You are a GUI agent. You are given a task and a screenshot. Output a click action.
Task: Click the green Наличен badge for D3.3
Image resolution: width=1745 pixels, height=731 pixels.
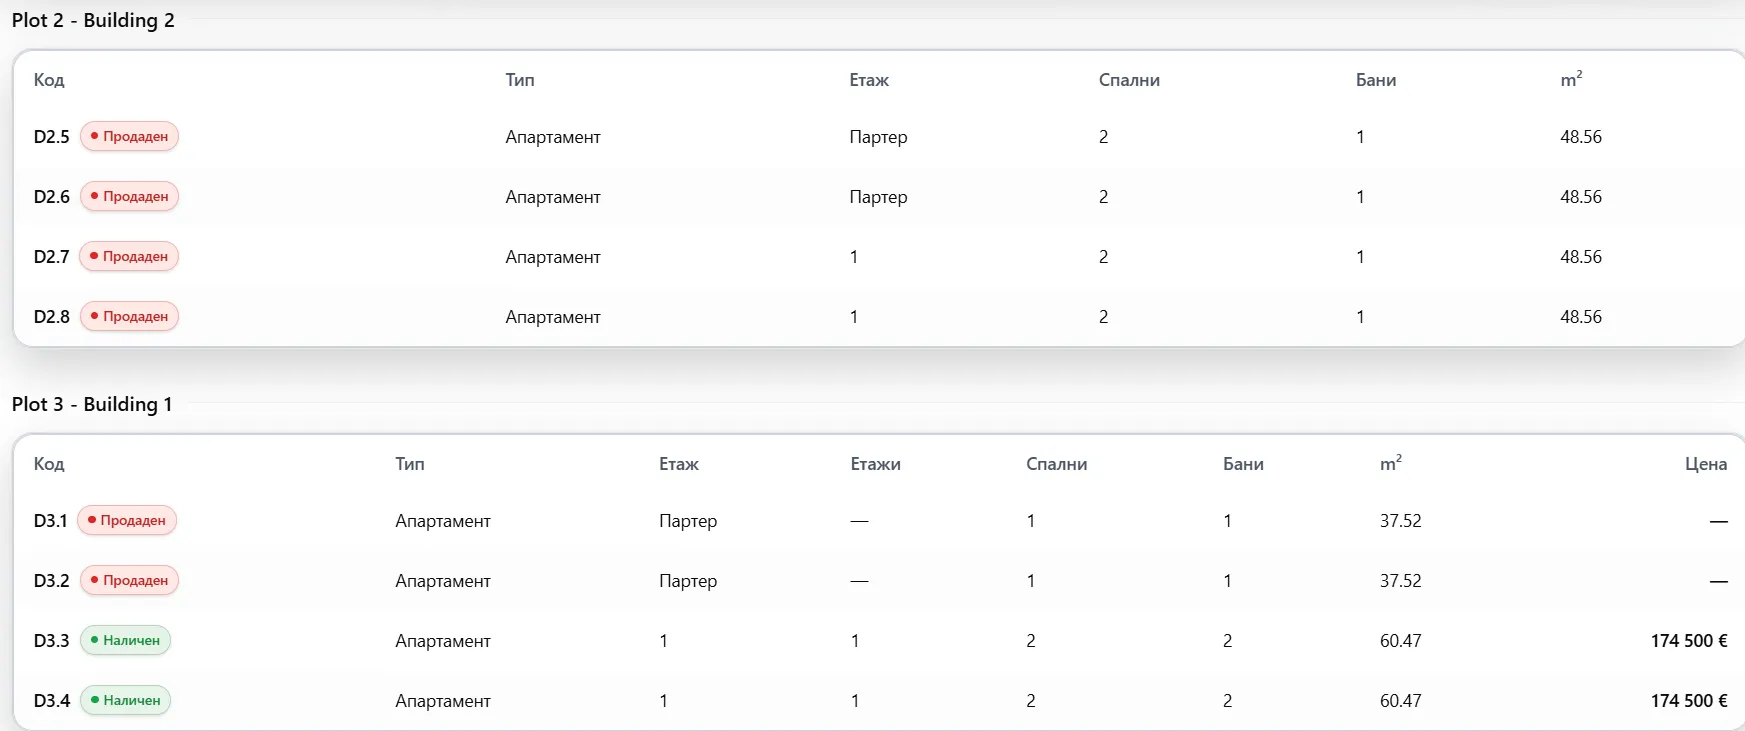point(125,641)
